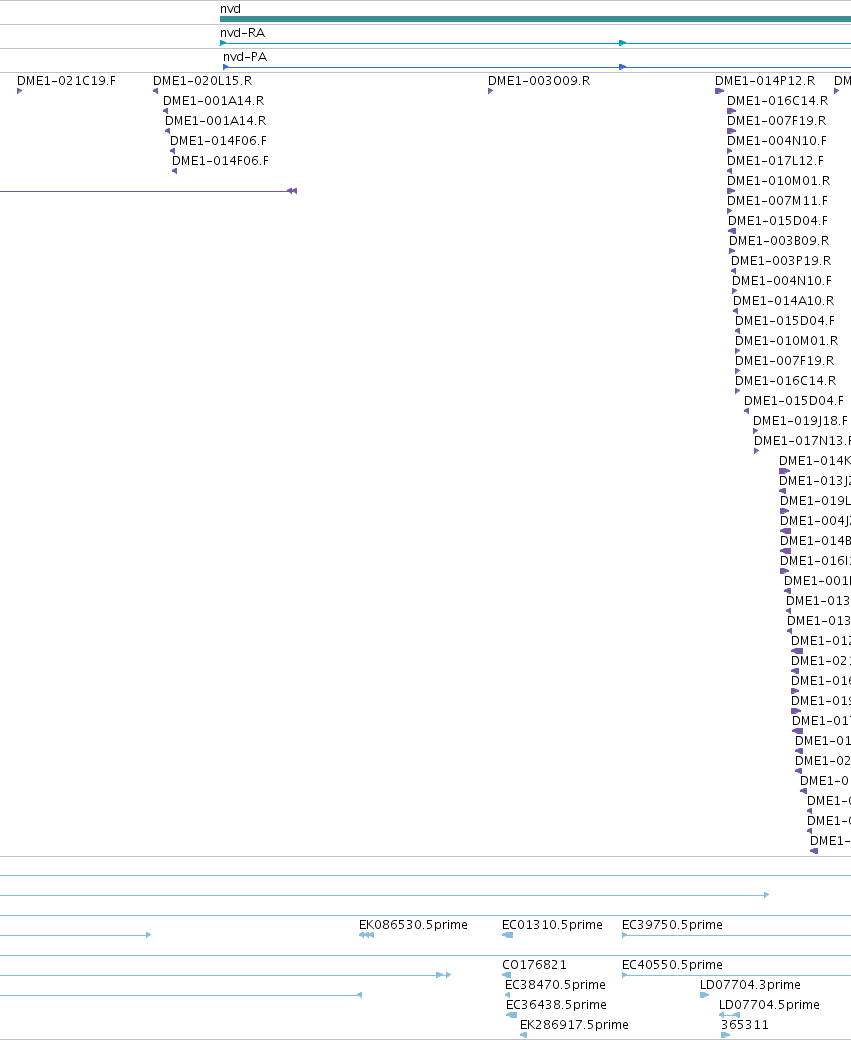Open the nvd-RA transcript label
The image size is (851, 1040).
pos(242,32)
